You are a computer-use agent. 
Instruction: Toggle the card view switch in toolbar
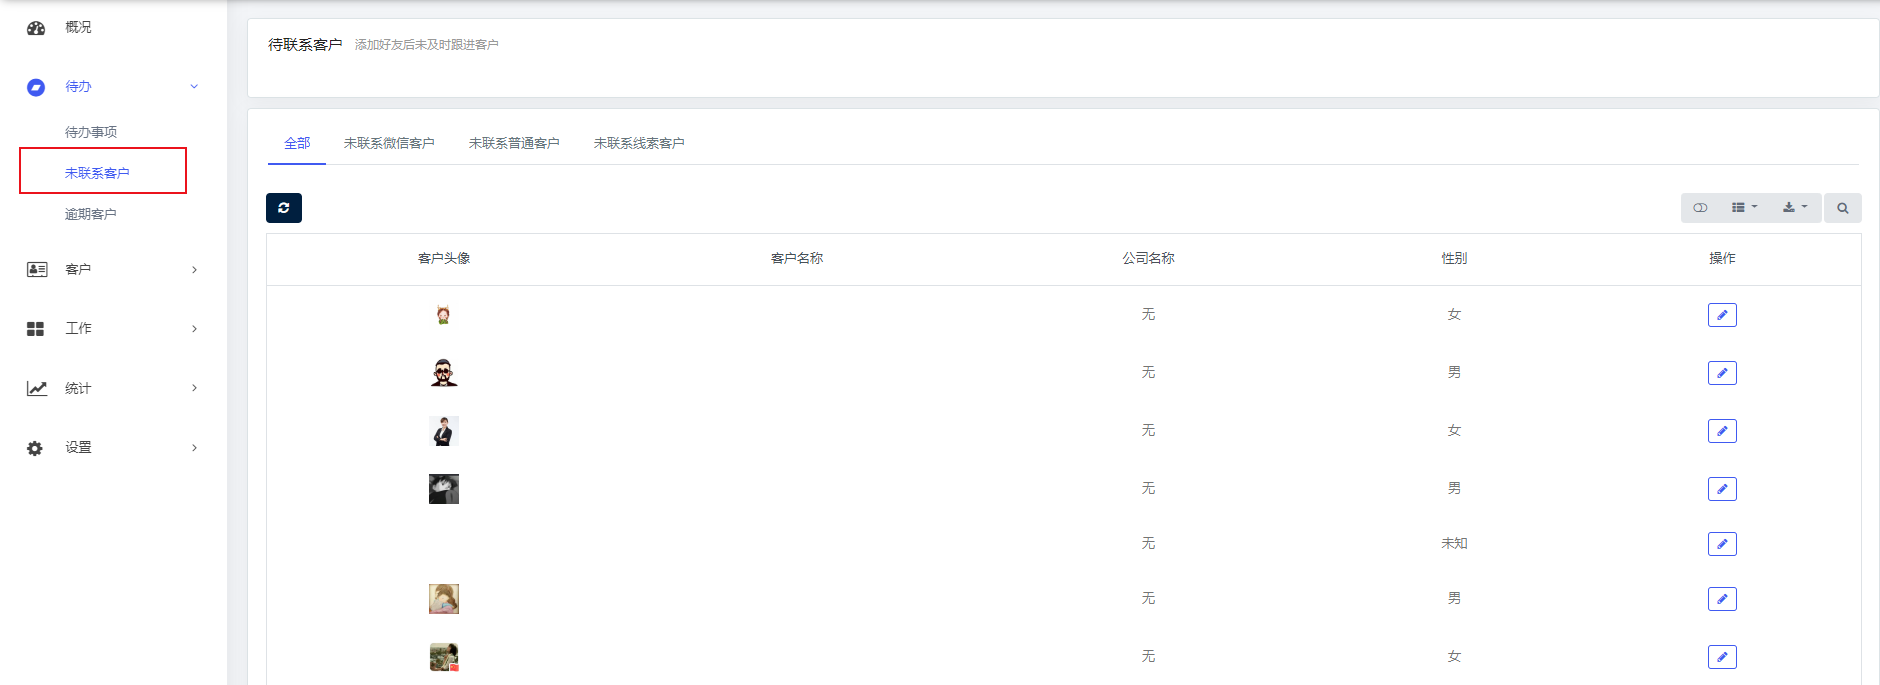1700,208
